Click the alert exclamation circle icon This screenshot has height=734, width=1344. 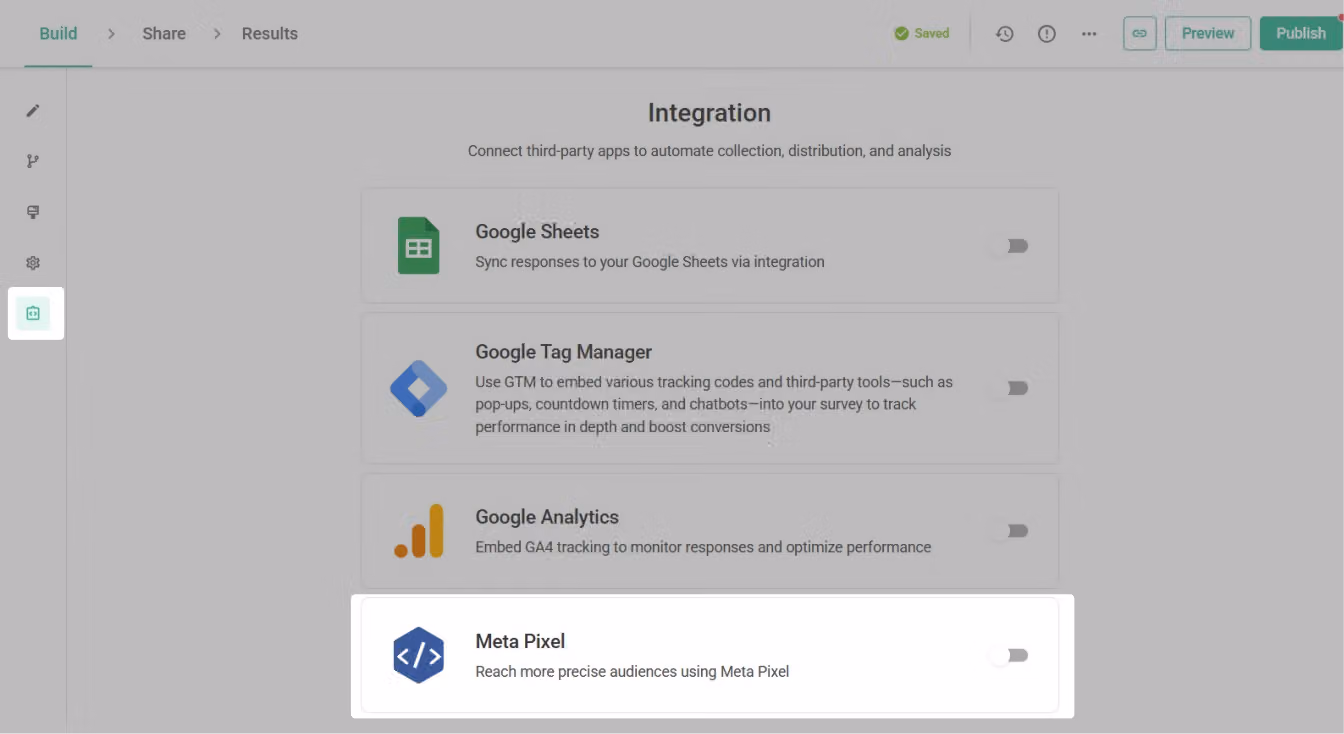1047,34
